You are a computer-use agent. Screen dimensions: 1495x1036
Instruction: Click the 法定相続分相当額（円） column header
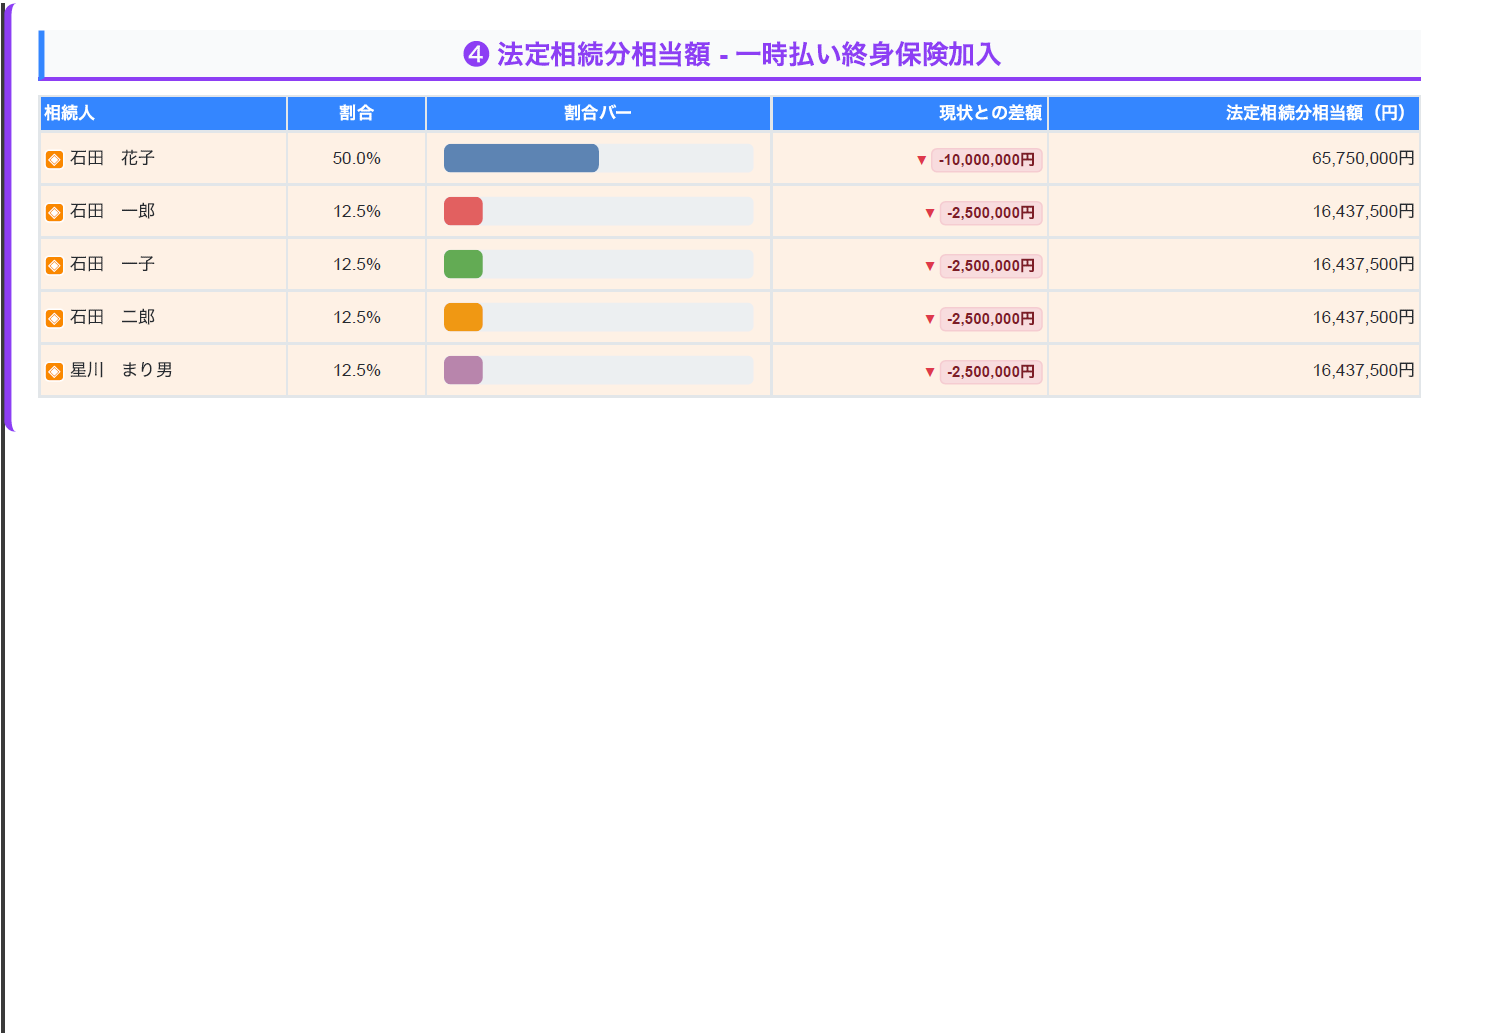click(1234, 113)
